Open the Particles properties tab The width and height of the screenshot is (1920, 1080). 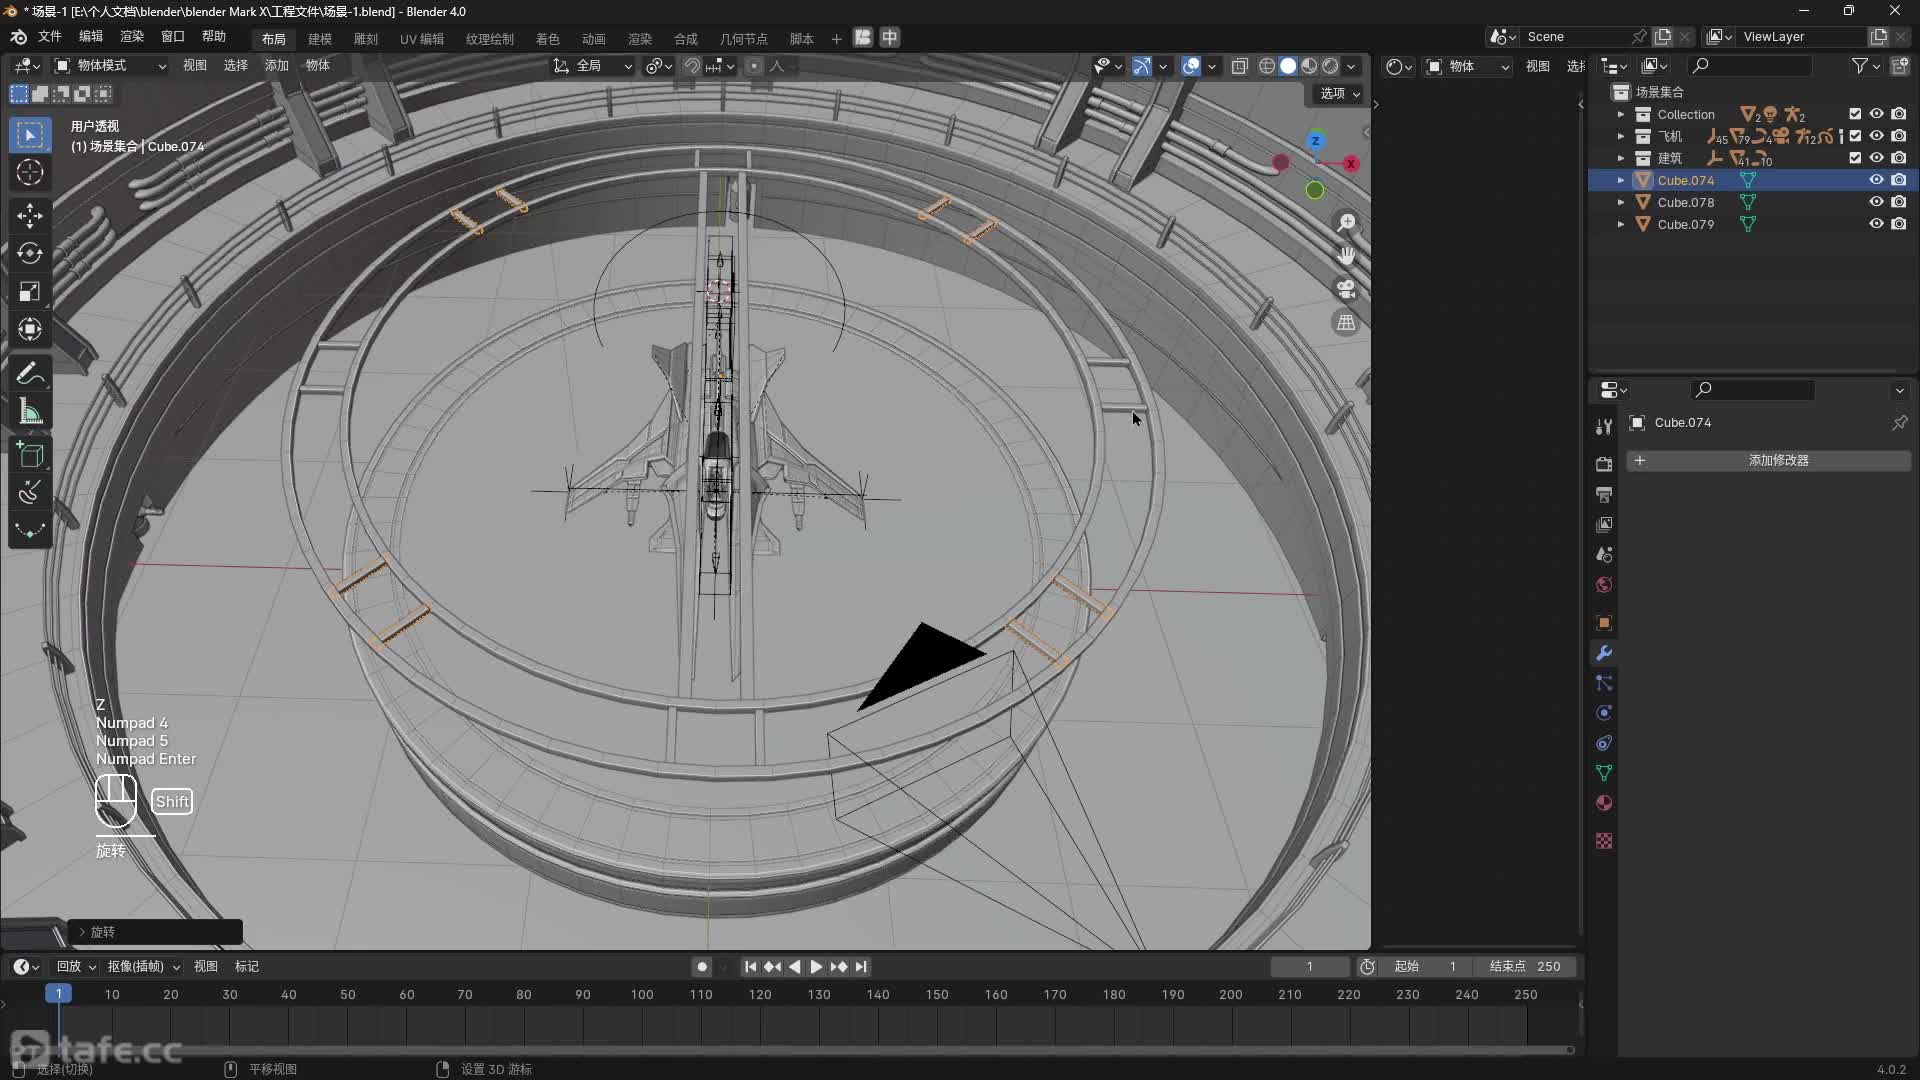[x=1604, y=682]
